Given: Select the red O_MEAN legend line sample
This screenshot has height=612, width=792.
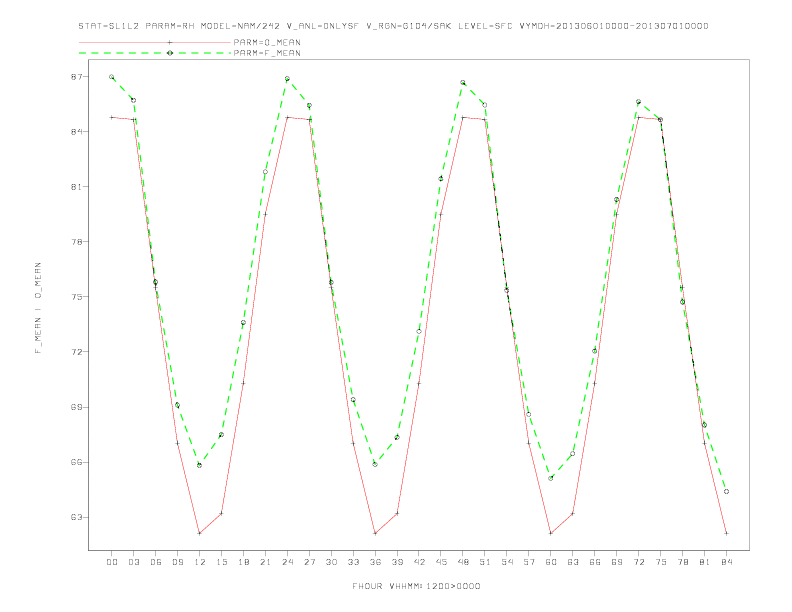Looking at the screenshot, I should point(155,42).
